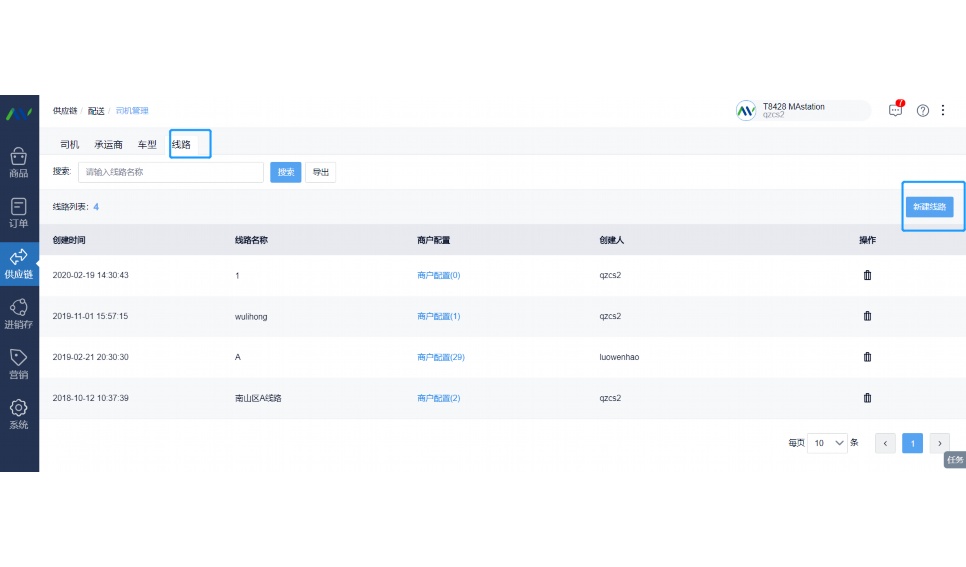This screenshot has height=567, width=966.
Task: Delete the 南山区A线路 route row
Action: (x=867, y=397)
